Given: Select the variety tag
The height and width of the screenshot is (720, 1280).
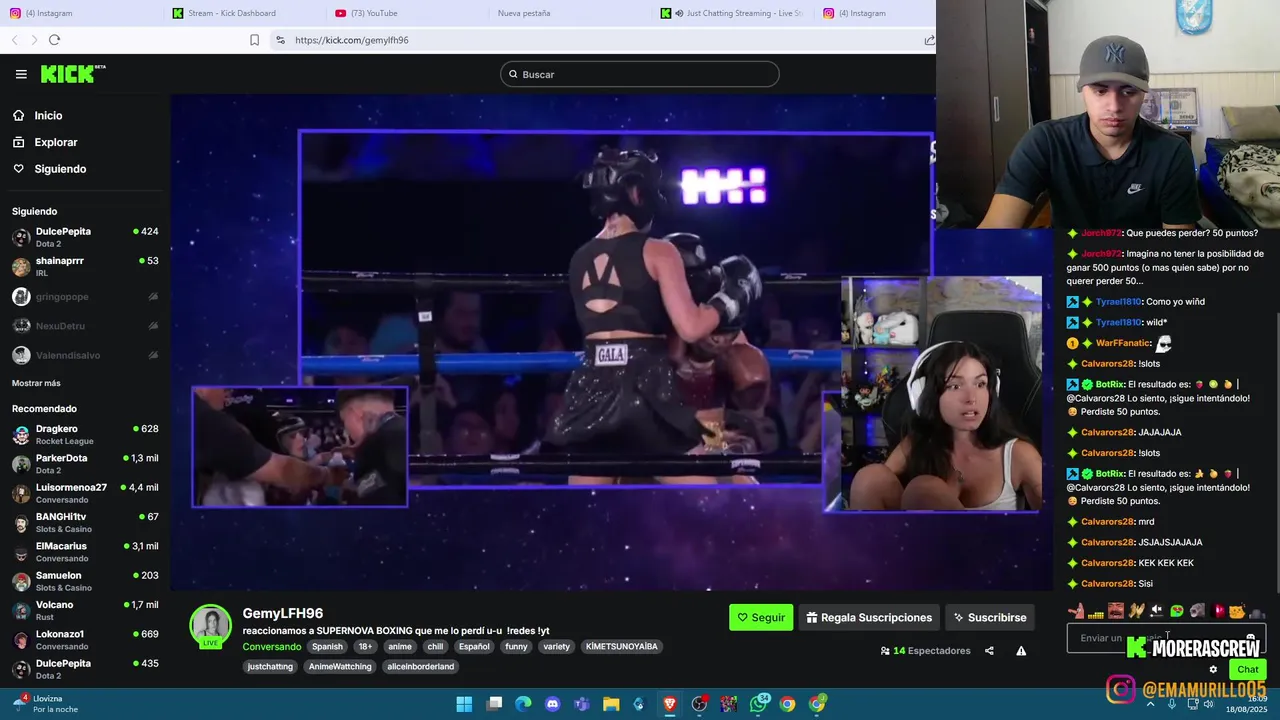Looking at the screenshot, I should tap(556, 647).
